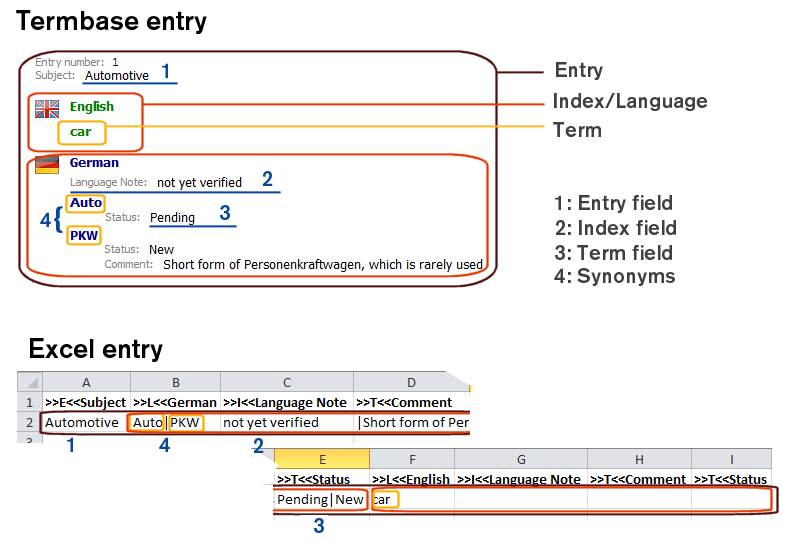The image size is (788, 552).
Task: Select the German term 'Auto' in termbase entry
Action: [x=87, y=203]
